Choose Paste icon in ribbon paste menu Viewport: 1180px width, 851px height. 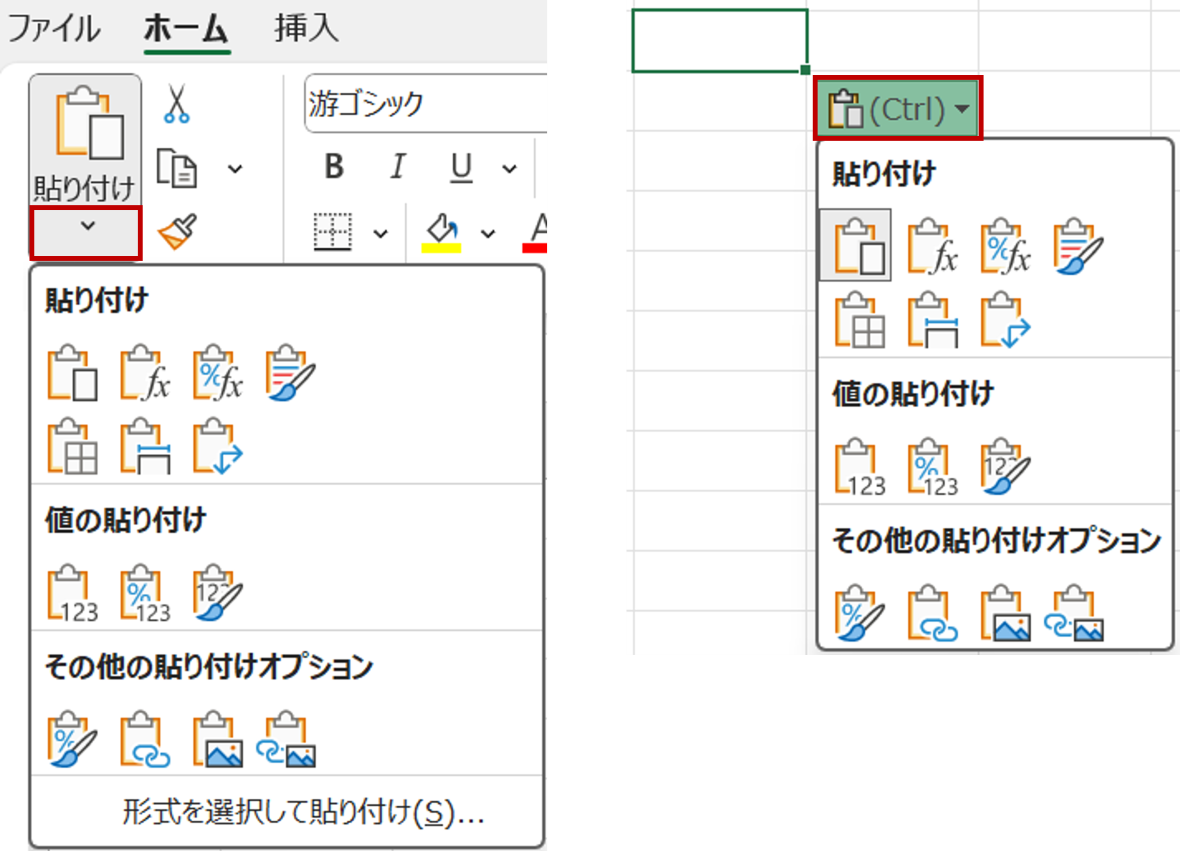[73, 373]
